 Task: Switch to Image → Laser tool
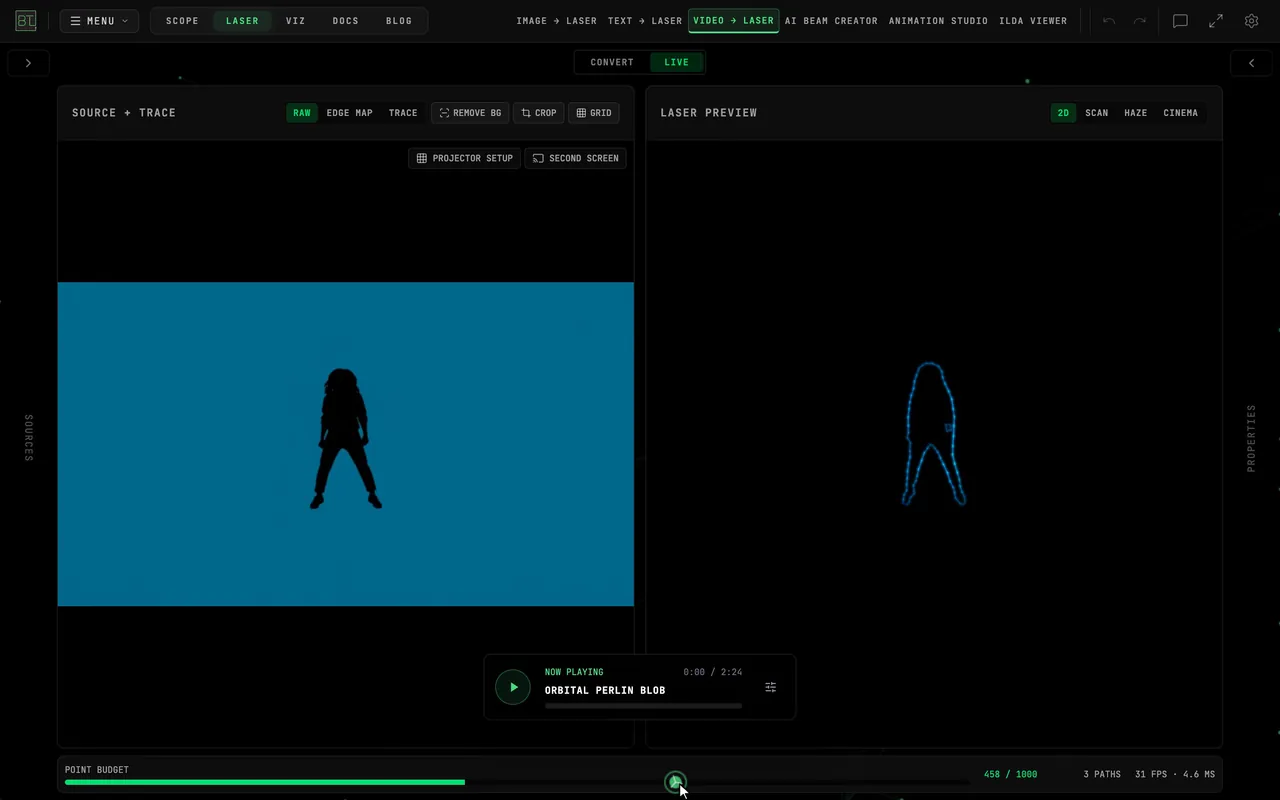click(557, 21)
